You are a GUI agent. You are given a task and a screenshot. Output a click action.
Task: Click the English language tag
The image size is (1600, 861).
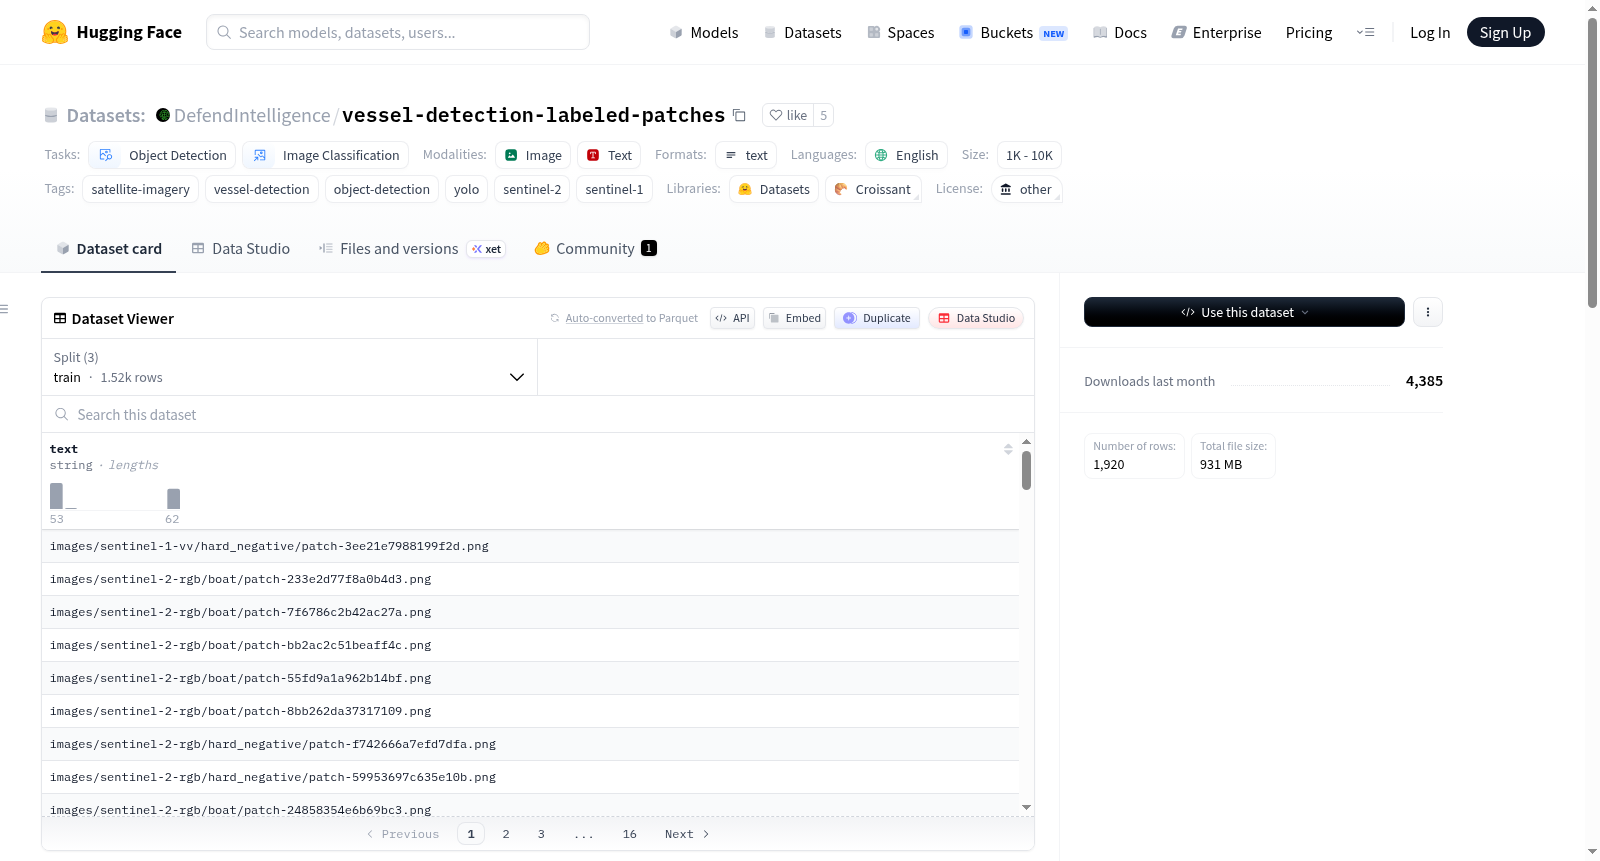906,155
